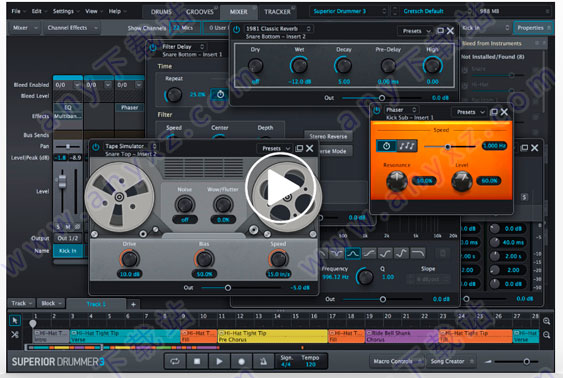The width and height of the screenshot is (563, 378).
Task: Open Macro Controls
Action: click(396, 361)
